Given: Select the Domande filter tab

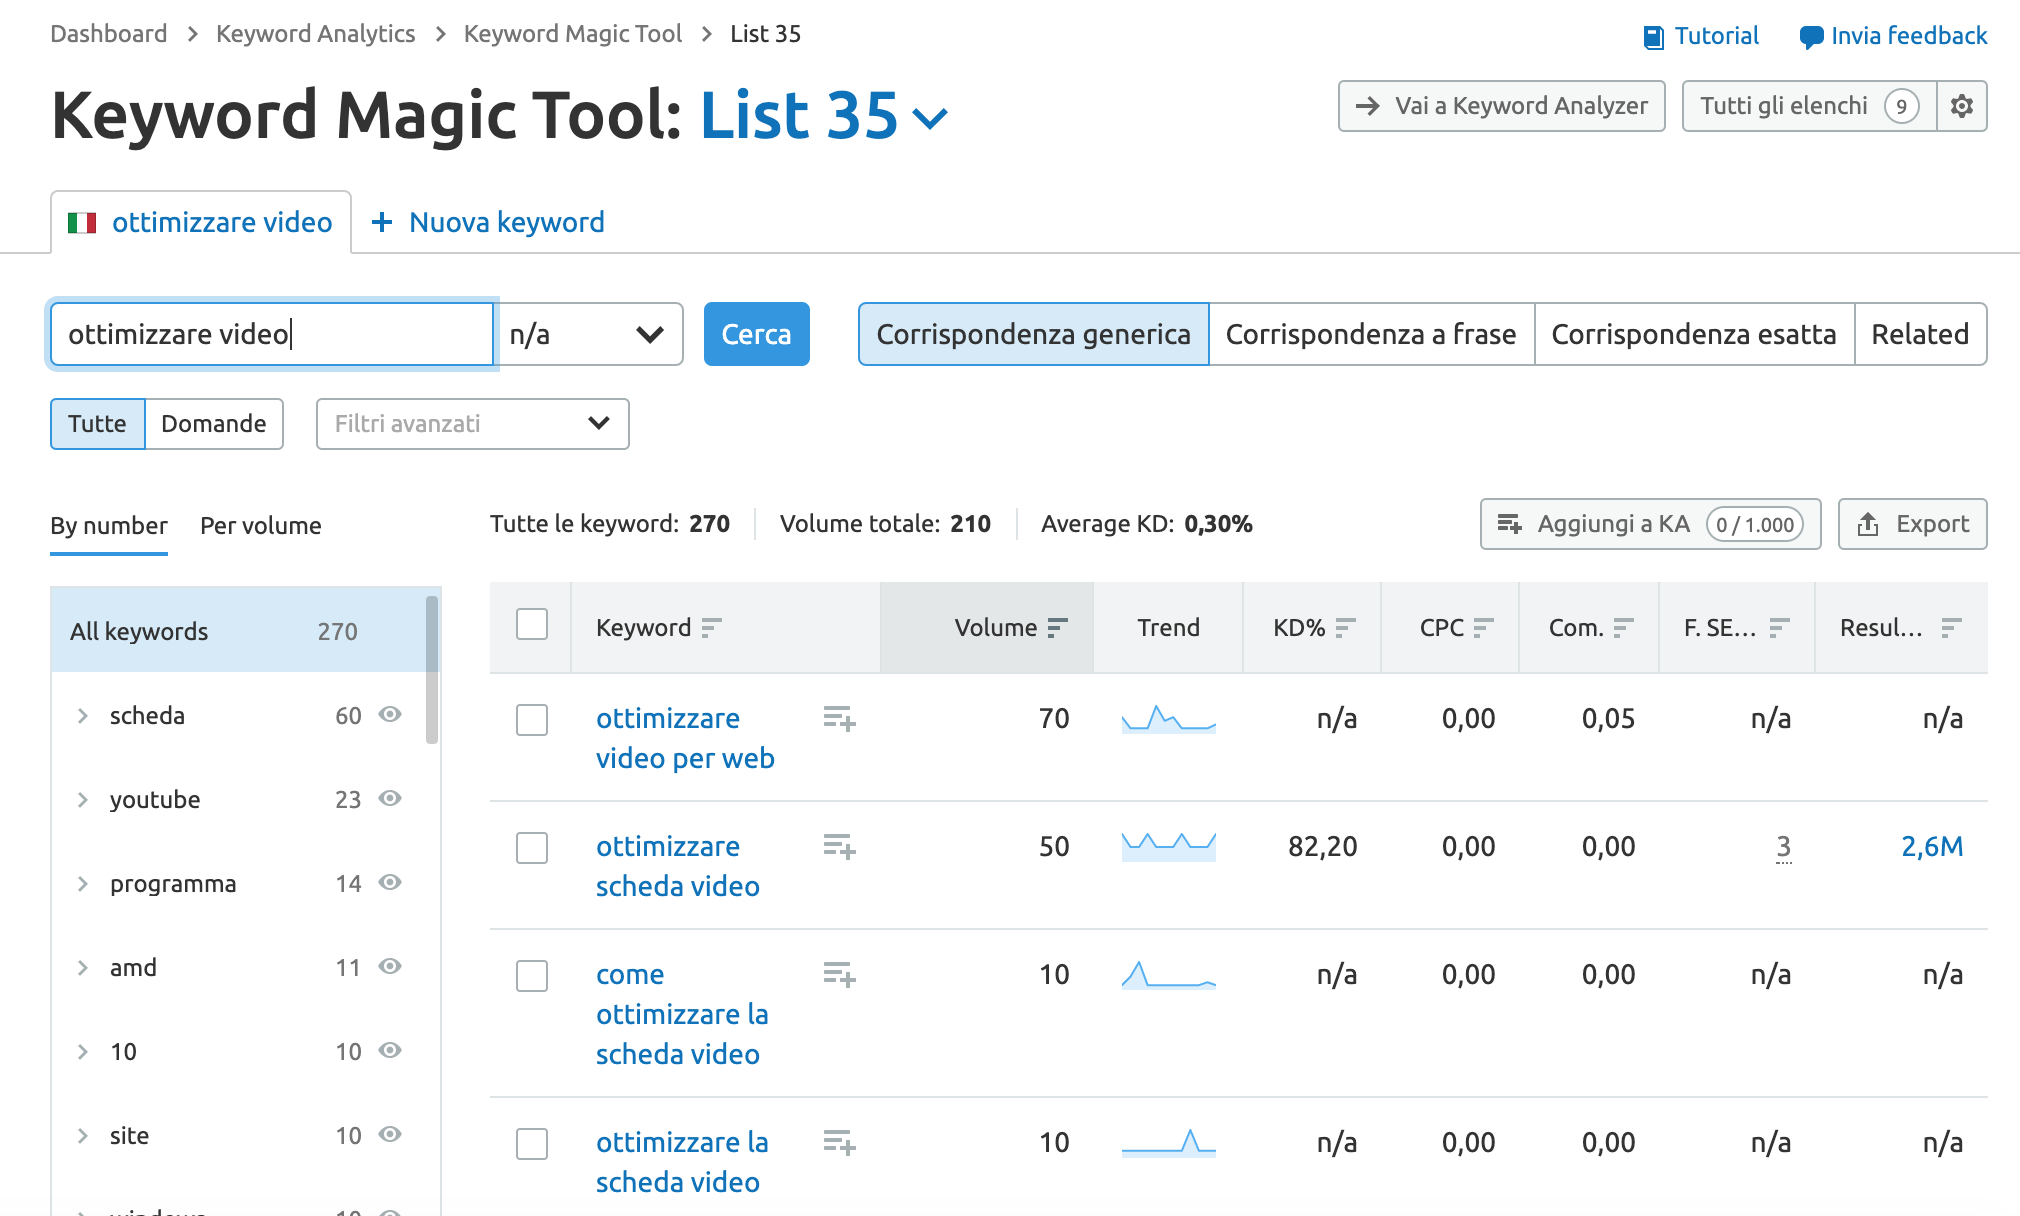Looking at the screenshot, I should pyautogui.click(x=212, y=423).
